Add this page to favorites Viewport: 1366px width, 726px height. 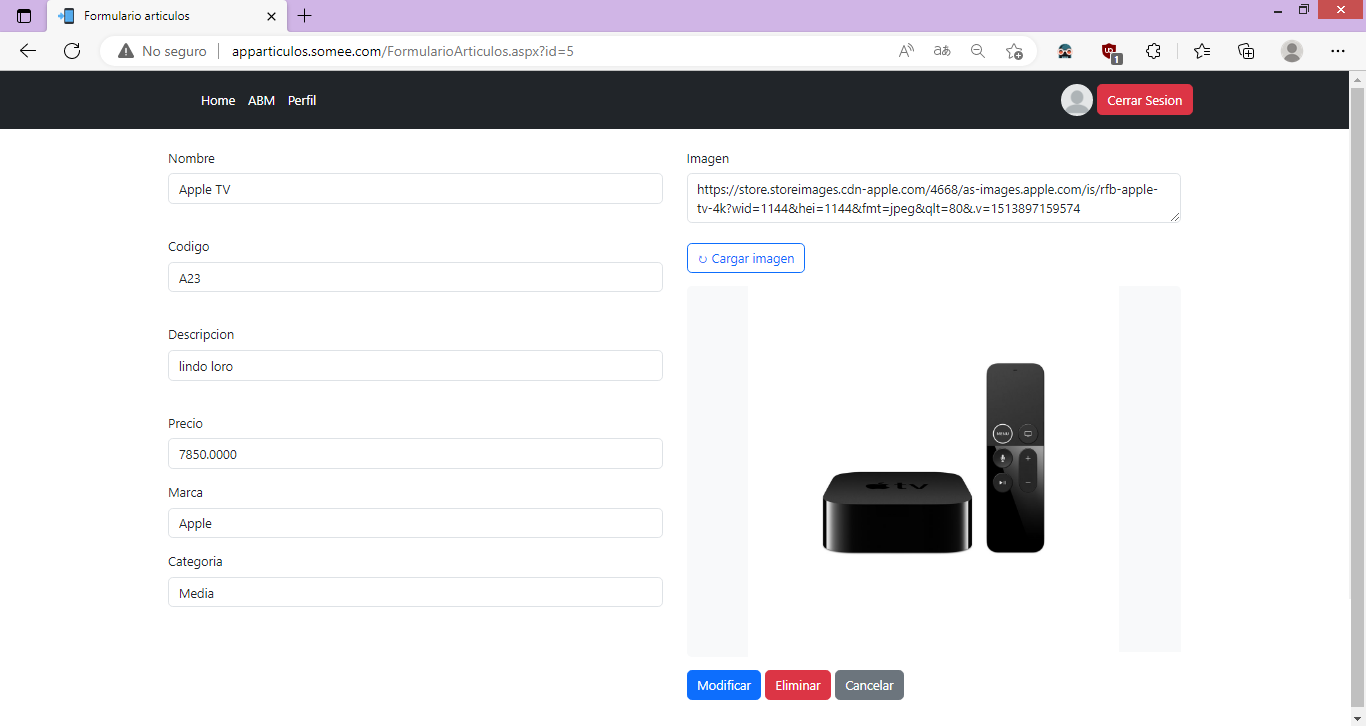coord(1014,51)
